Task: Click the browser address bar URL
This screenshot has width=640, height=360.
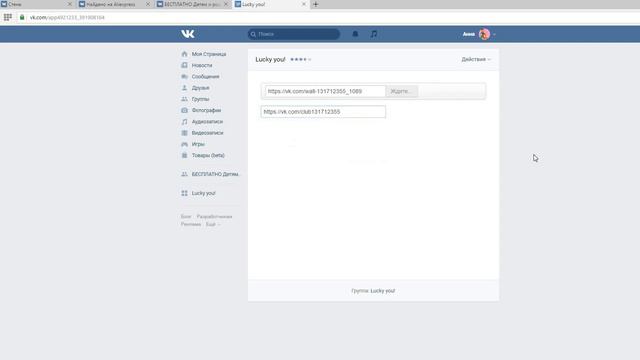Action: click(67, 18)
